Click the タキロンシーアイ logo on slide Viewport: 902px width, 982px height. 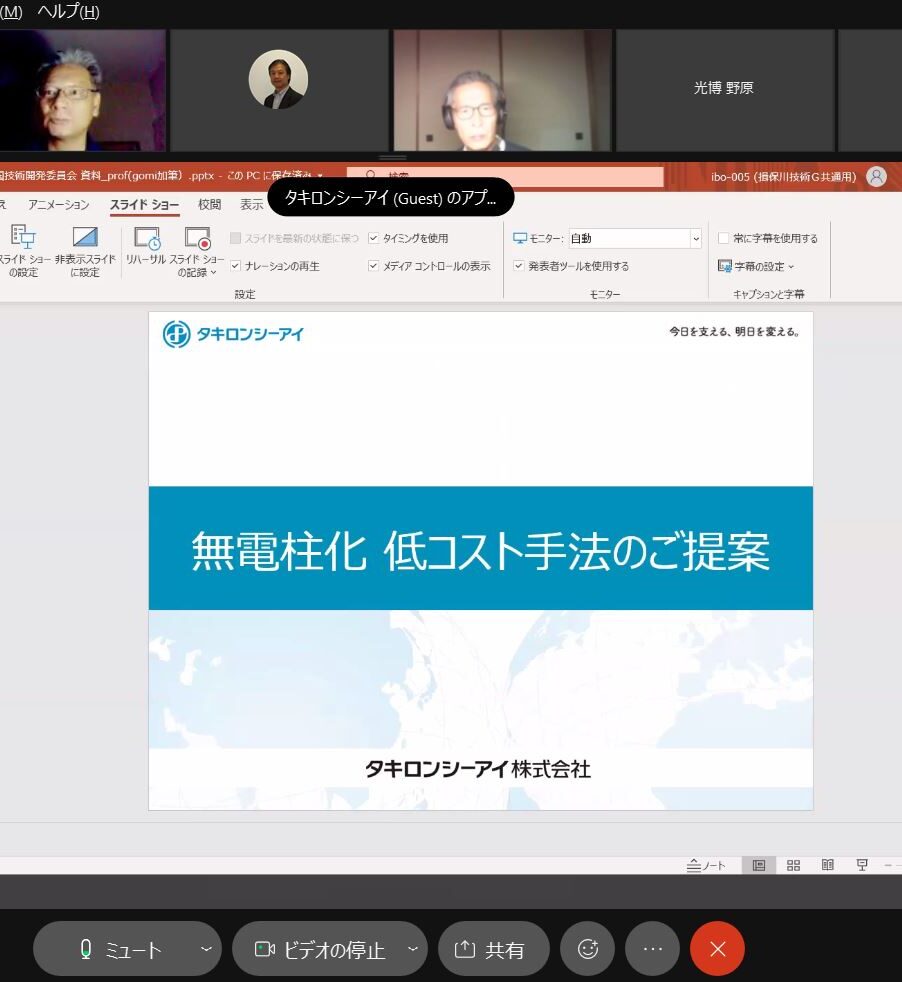click(x=233, y=334)
